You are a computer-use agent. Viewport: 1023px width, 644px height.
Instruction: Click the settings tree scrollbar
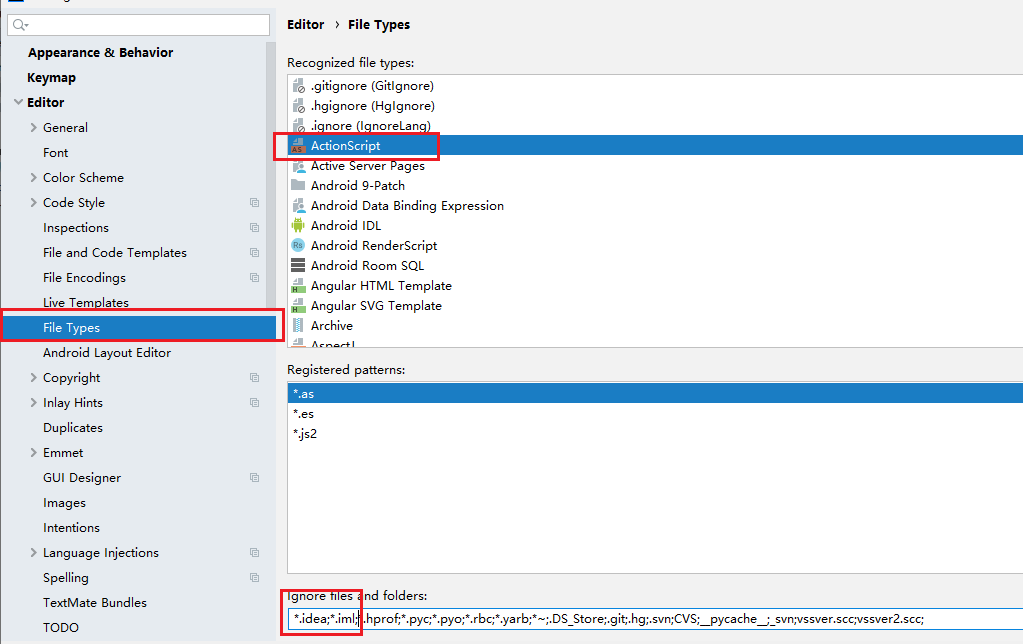271,176
